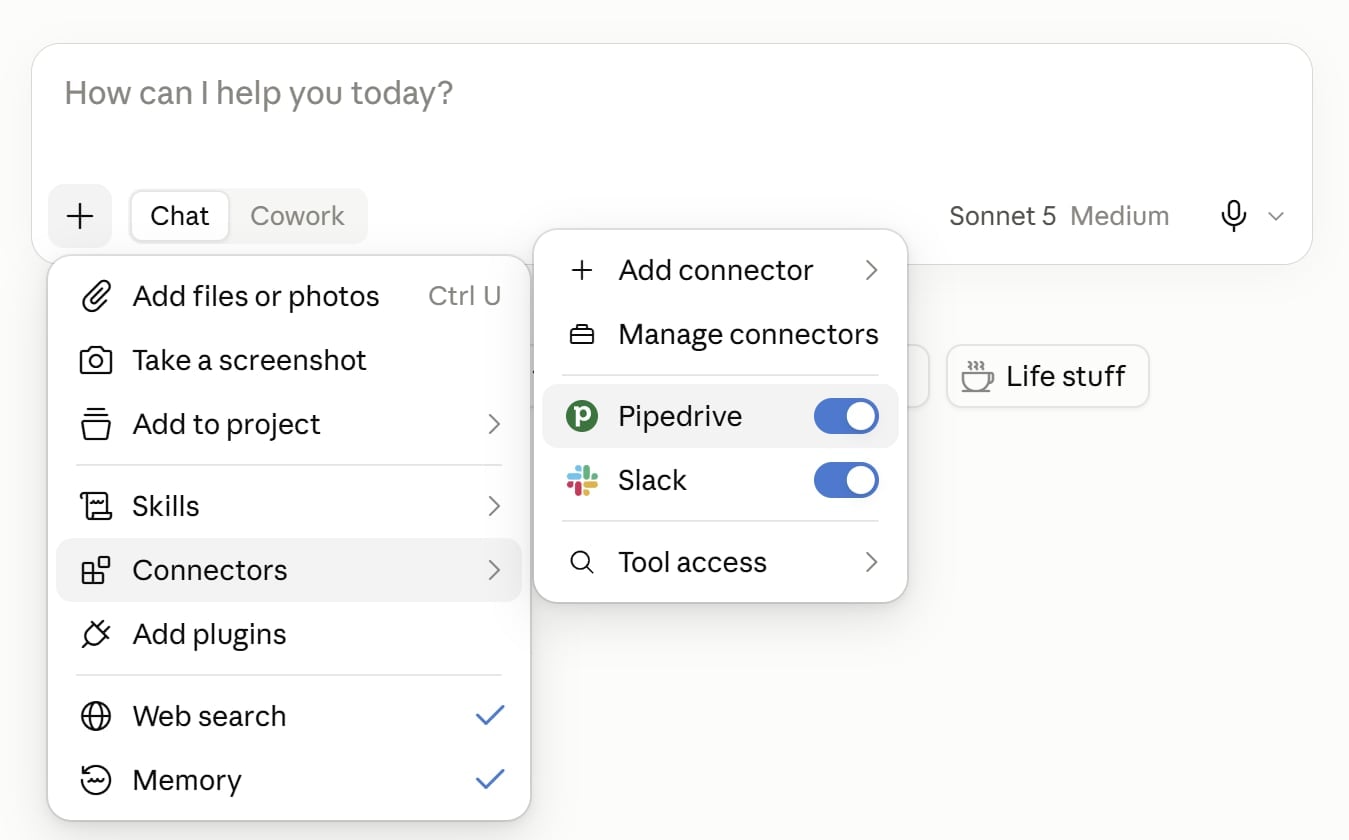
Task: Click the plus attachment button
Action: tap(80, 216)
